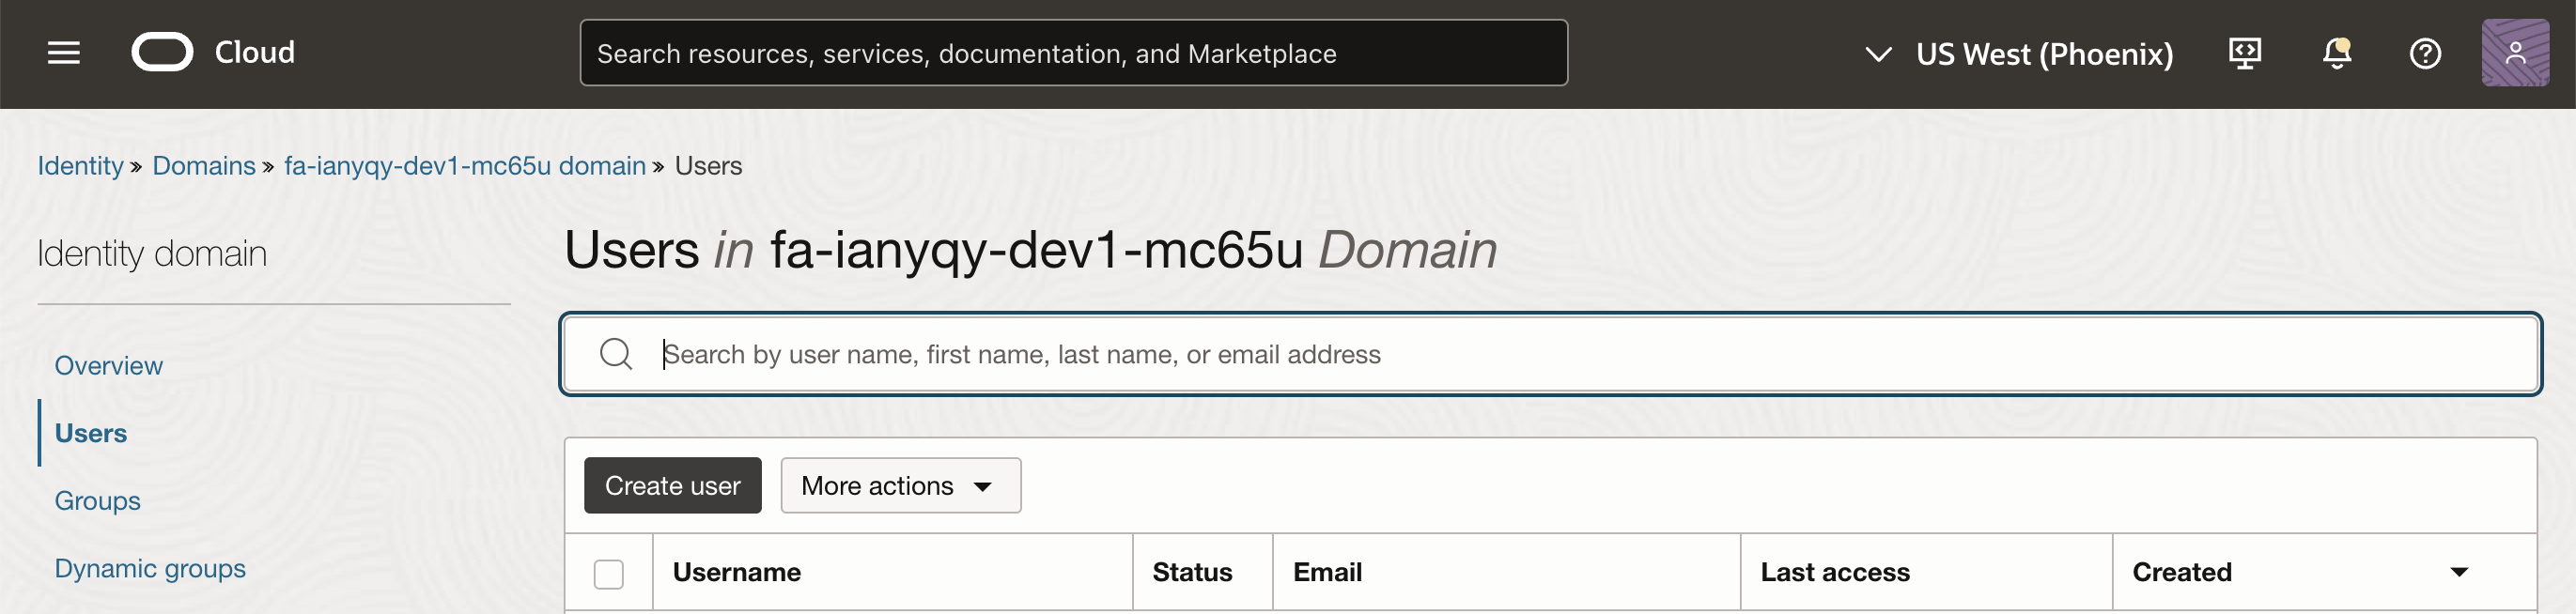The image size is (2576, 614).
Task: Go to Overview in the sidebar
Action: (x=108, y=366)
